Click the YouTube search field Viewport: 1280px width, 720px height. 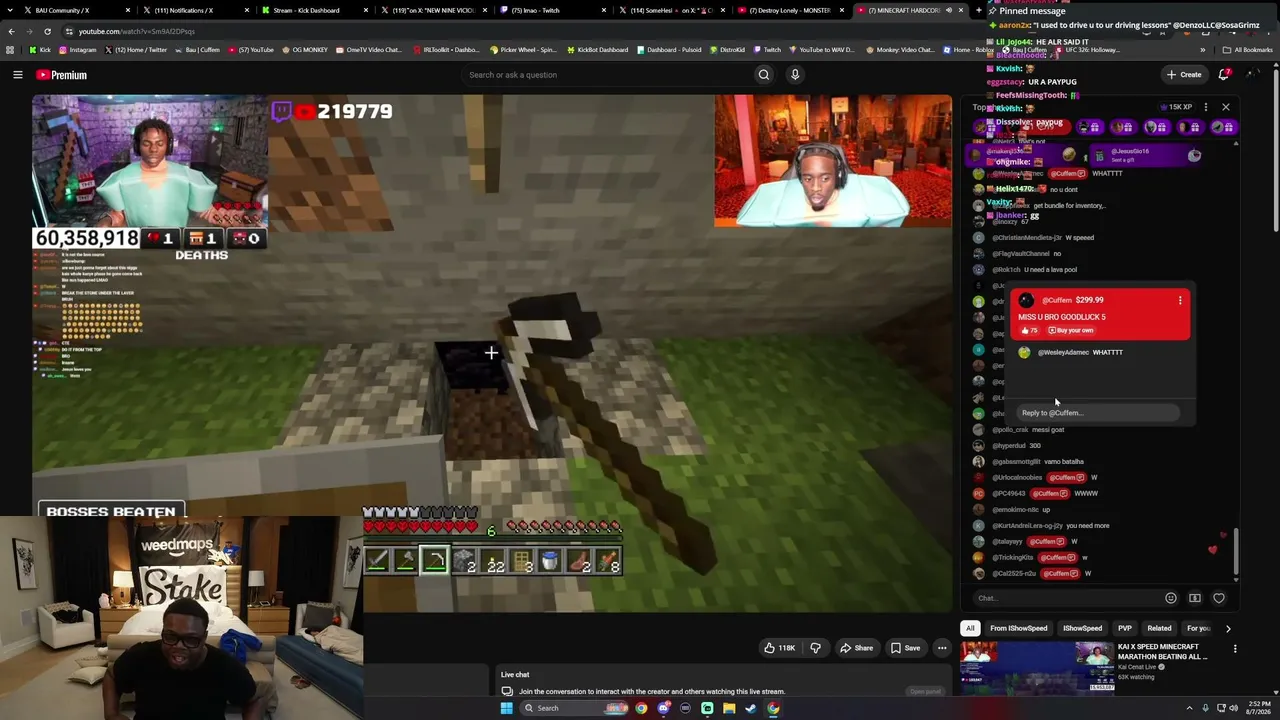click(x=607, y=75)
